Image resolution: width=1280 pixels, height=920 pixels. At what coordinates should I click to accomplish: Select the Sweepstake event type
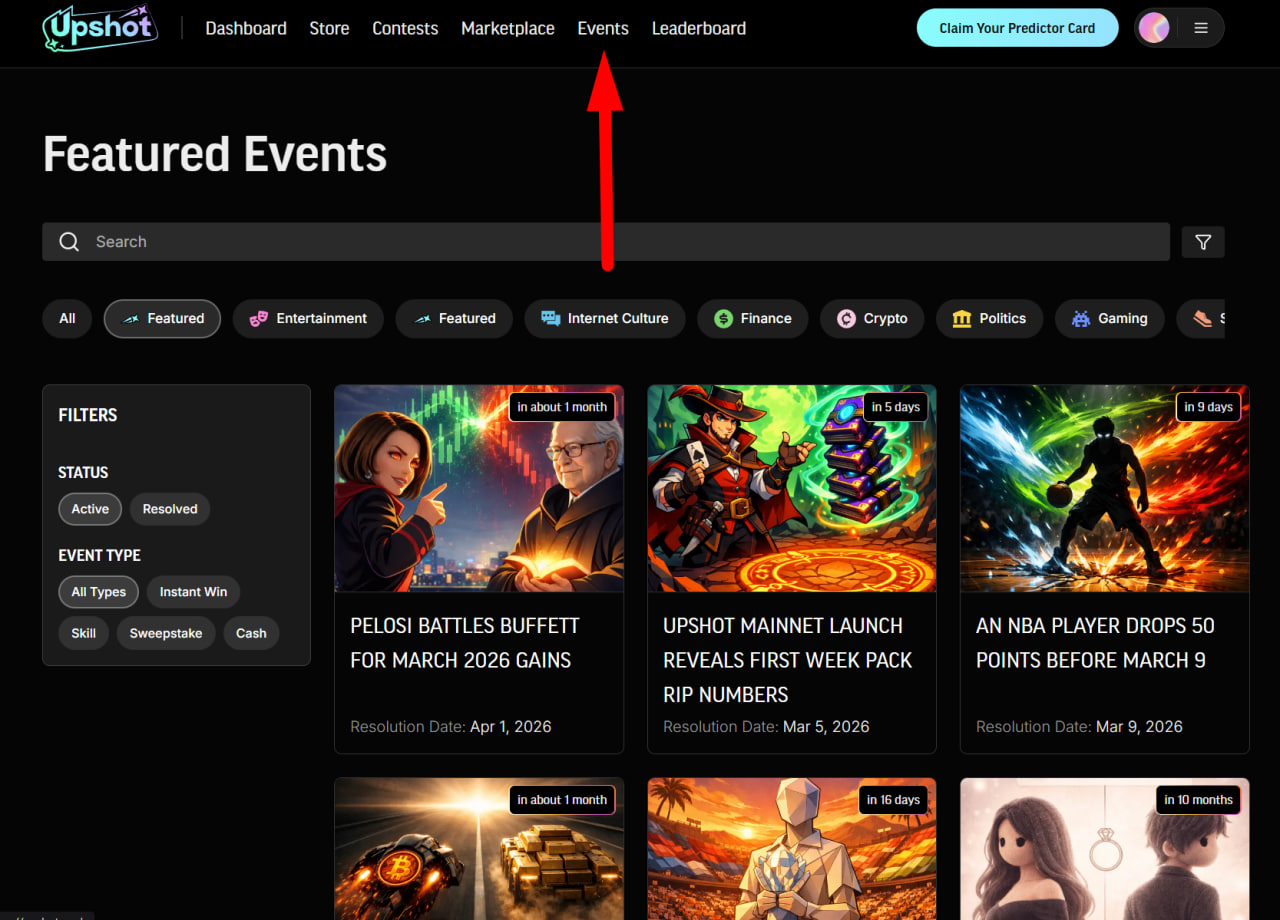pos(166,633)
